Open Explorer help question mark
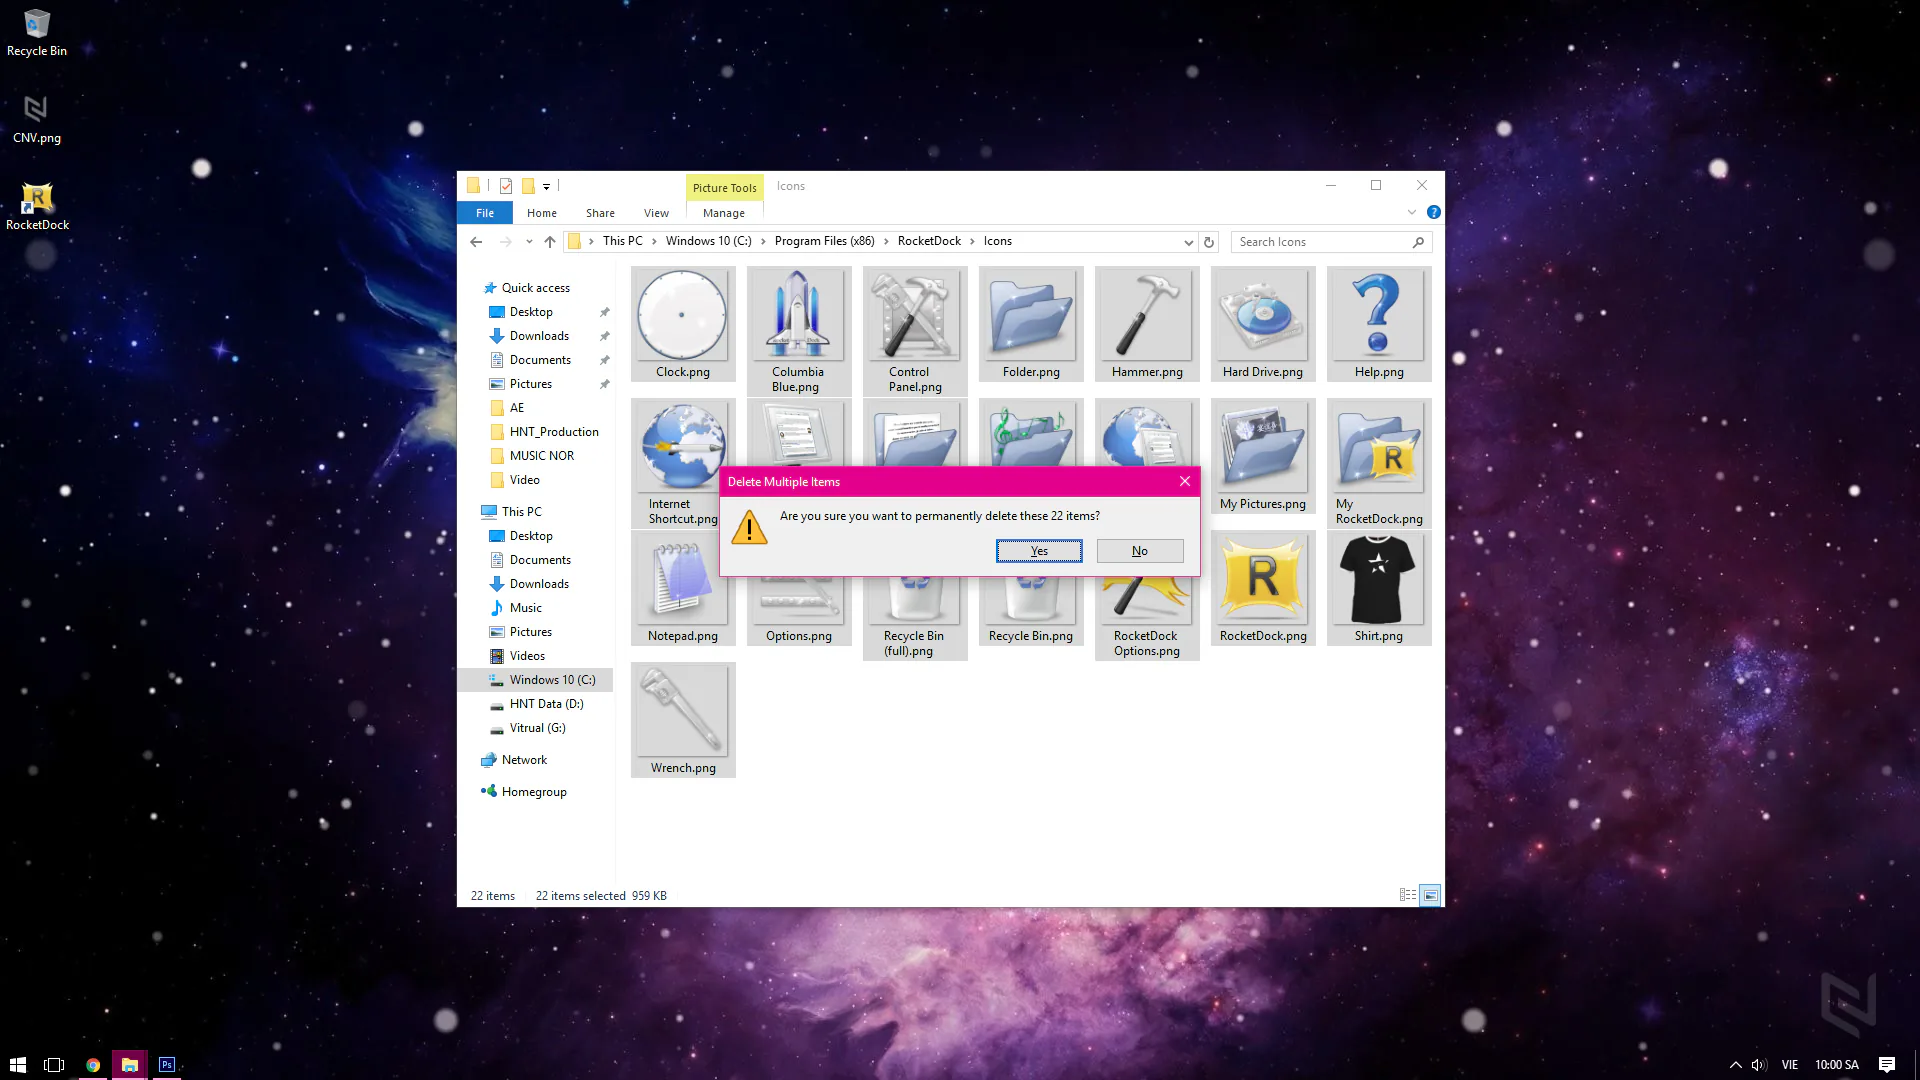The image size is (1920, 1080). coord(1433,212)
